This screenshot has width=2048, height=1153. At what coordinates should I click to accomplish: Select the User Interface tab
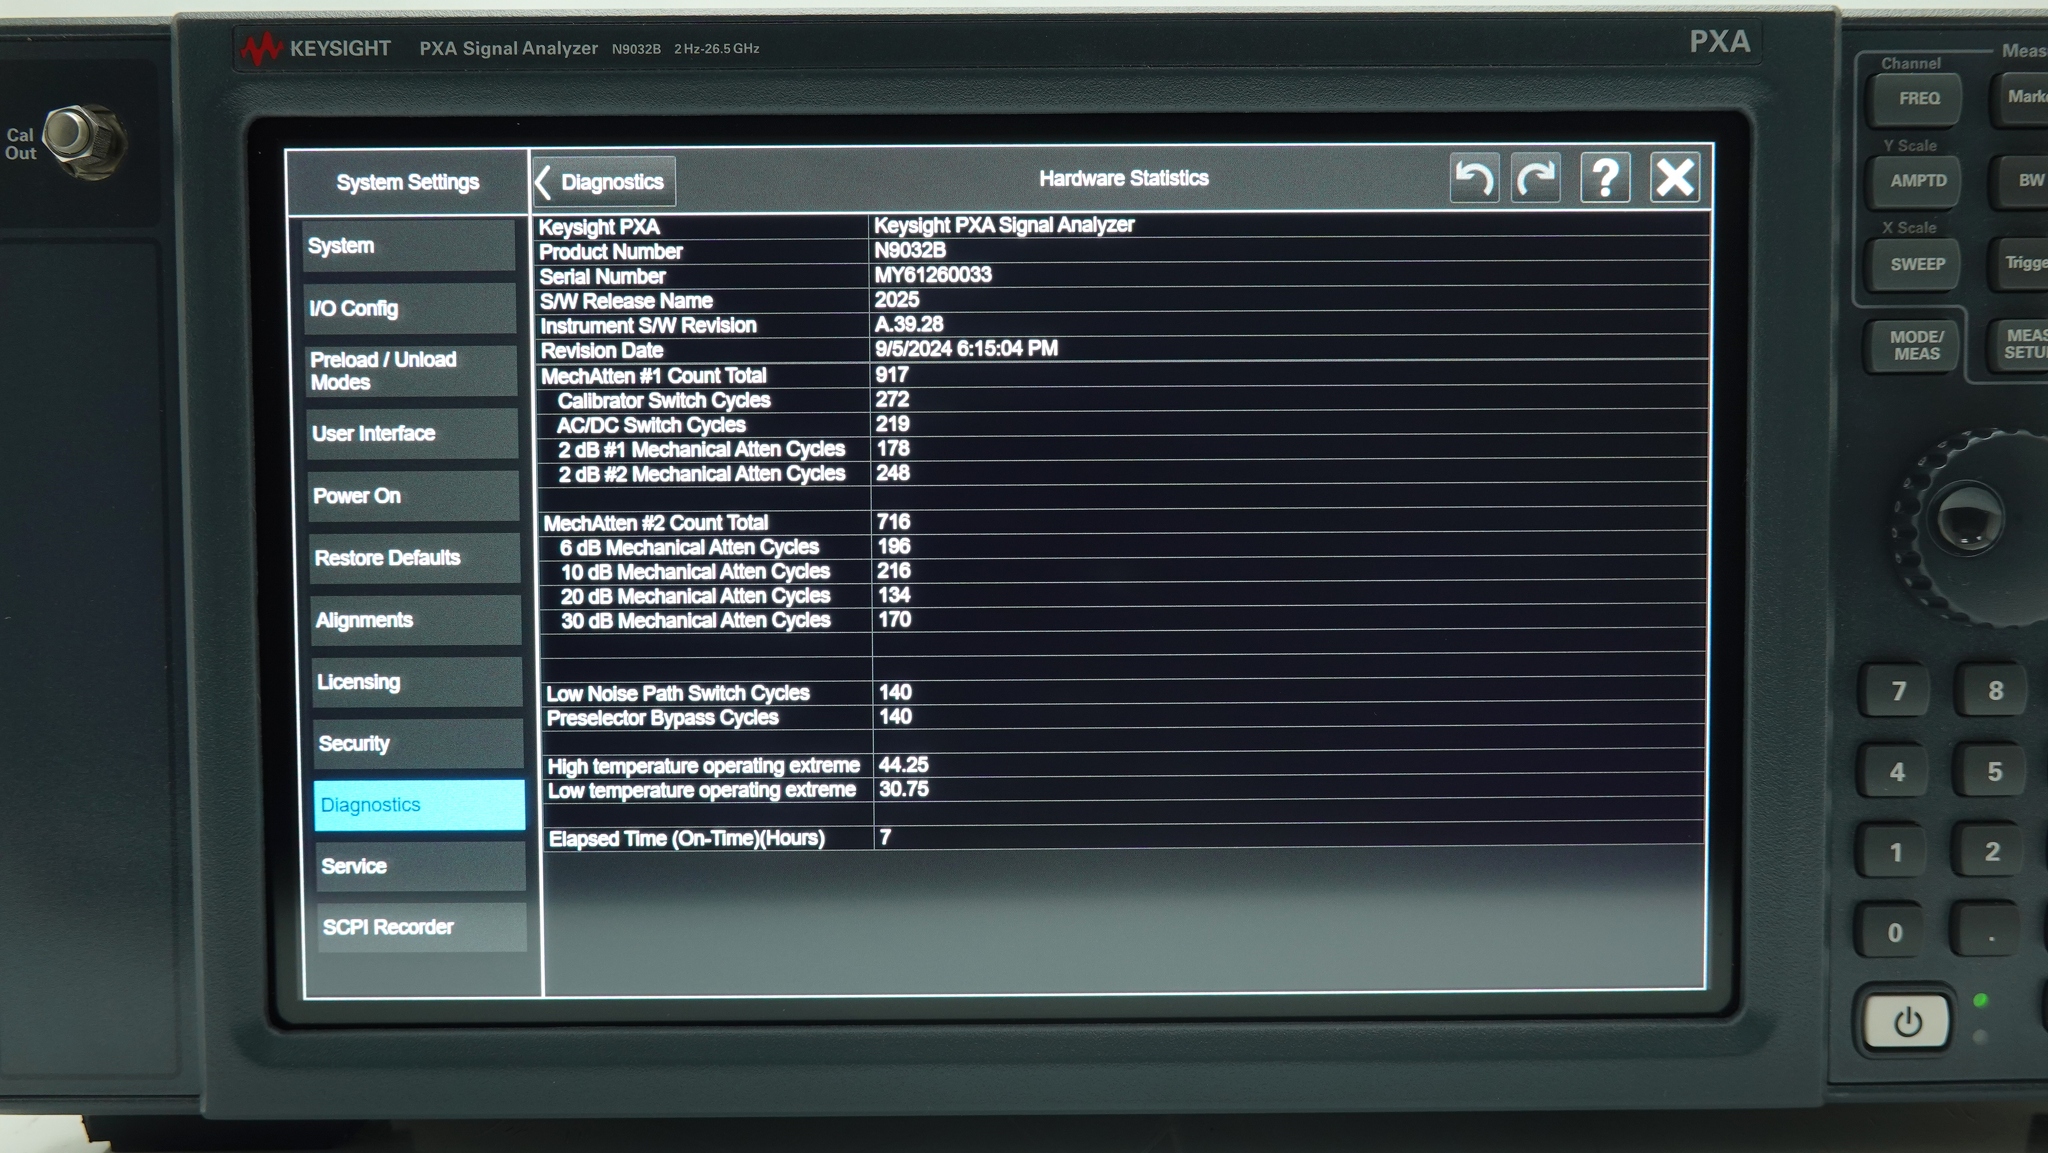(413, 434)
